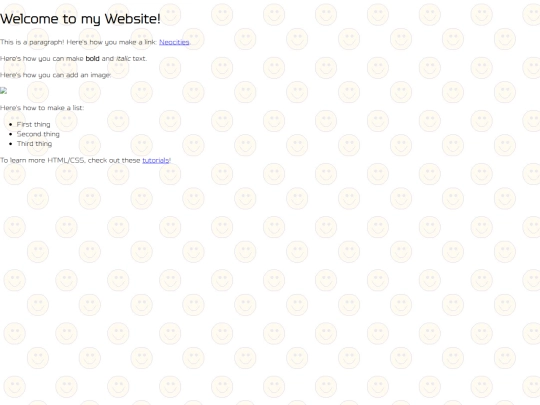The image size is (540, 405).
Task: Click the broken image icon
Action: coord(3,91)
